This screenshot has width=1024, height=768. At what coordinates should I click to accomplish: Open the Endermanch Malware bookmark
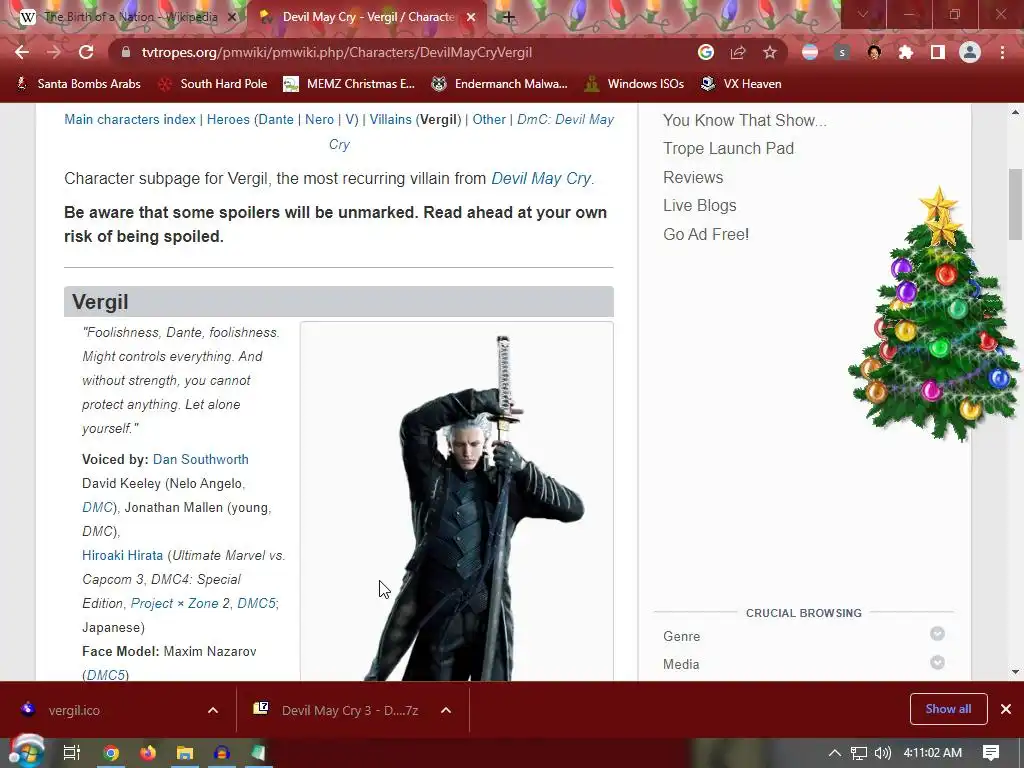500,84
